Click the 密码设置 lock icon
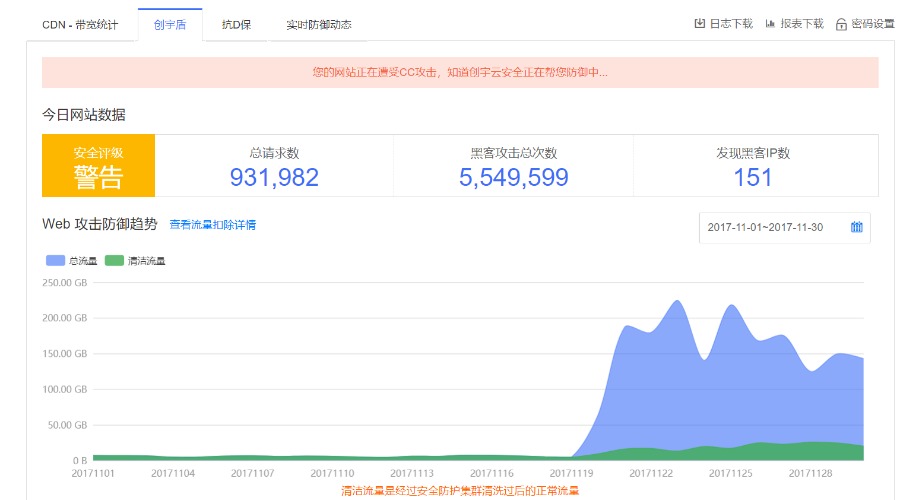 coord(841,24)
